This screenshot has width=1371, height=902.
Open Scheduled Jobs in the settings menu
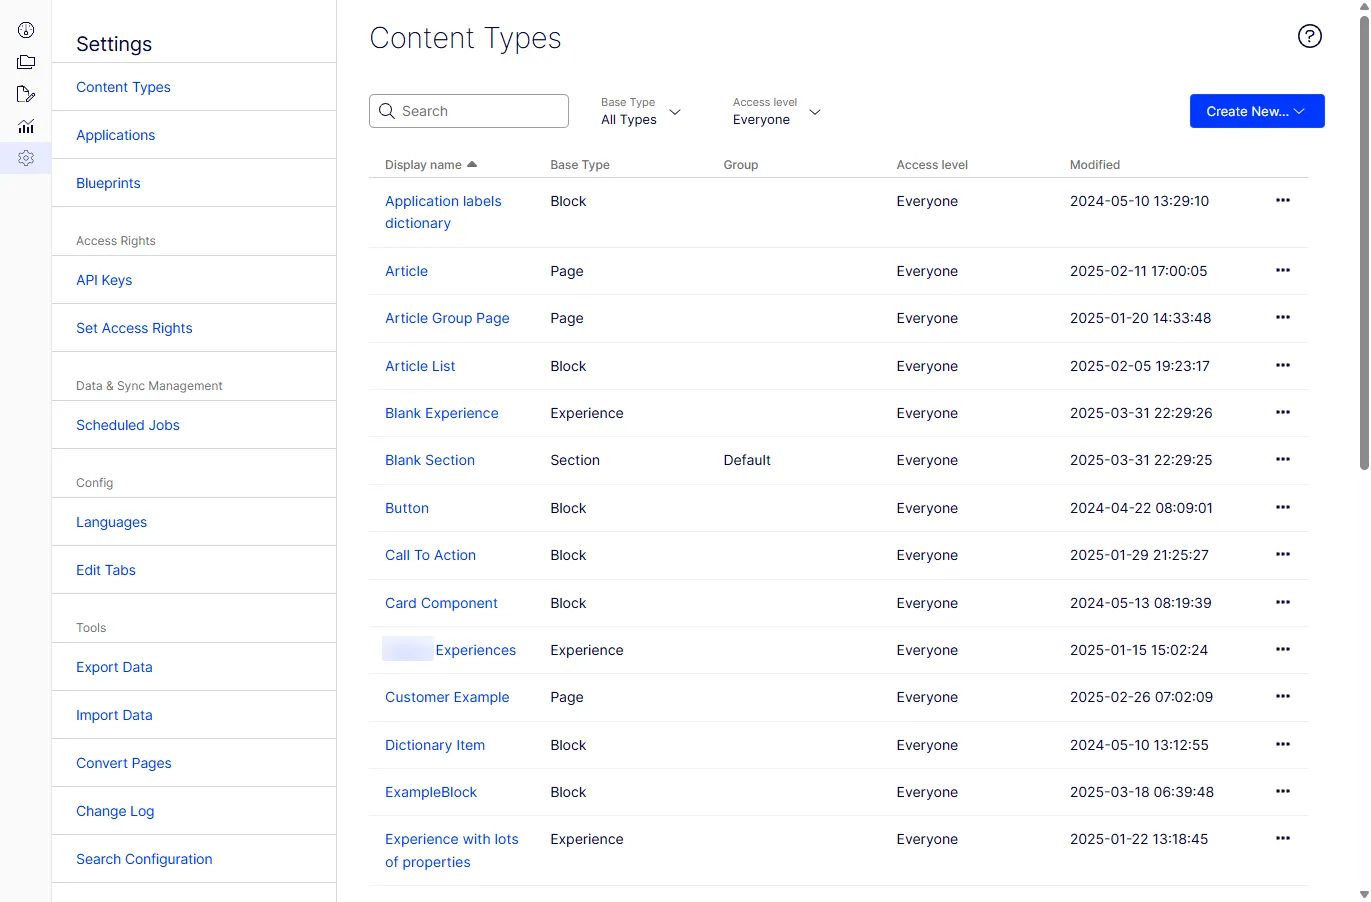point(128,425)
